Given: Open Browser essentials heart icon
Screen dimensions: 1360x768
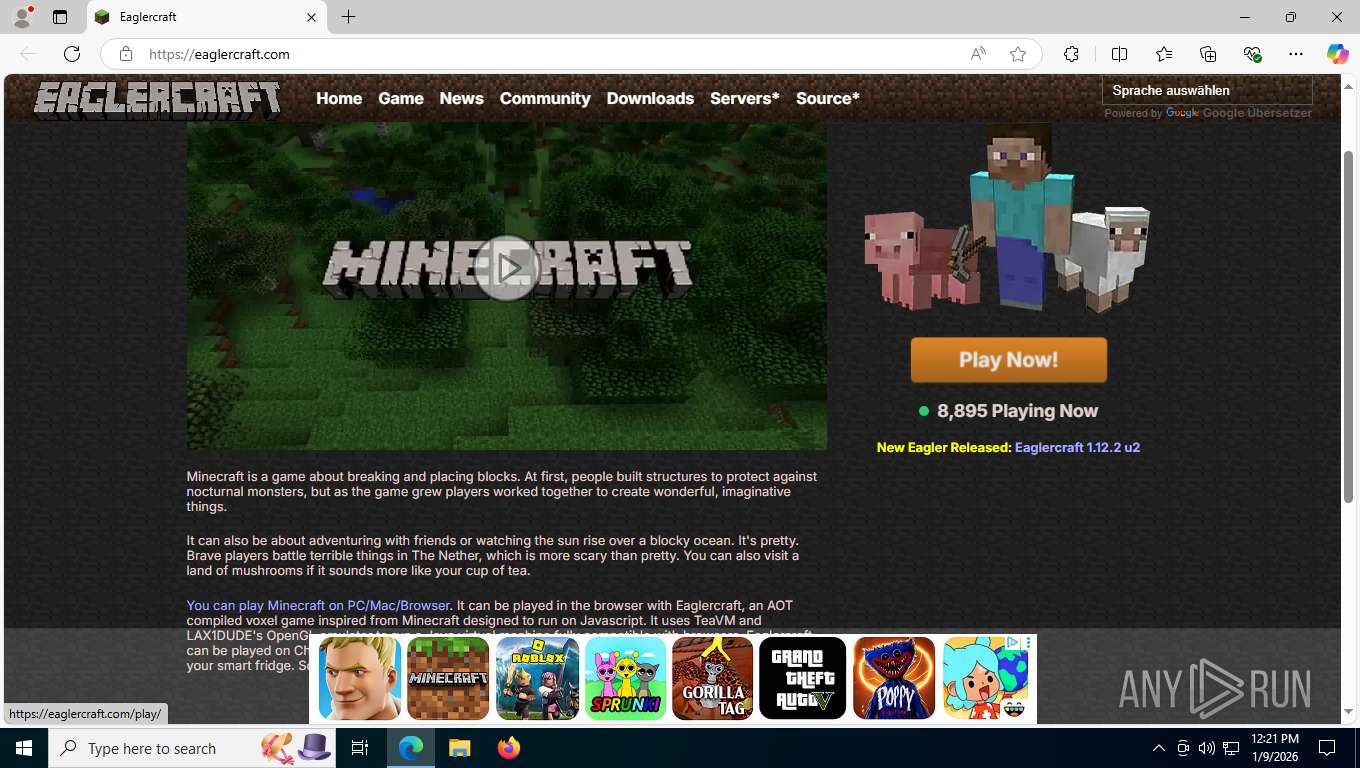Looking at the screenshot, I should pyautogui.click(x=1252, y=54).
